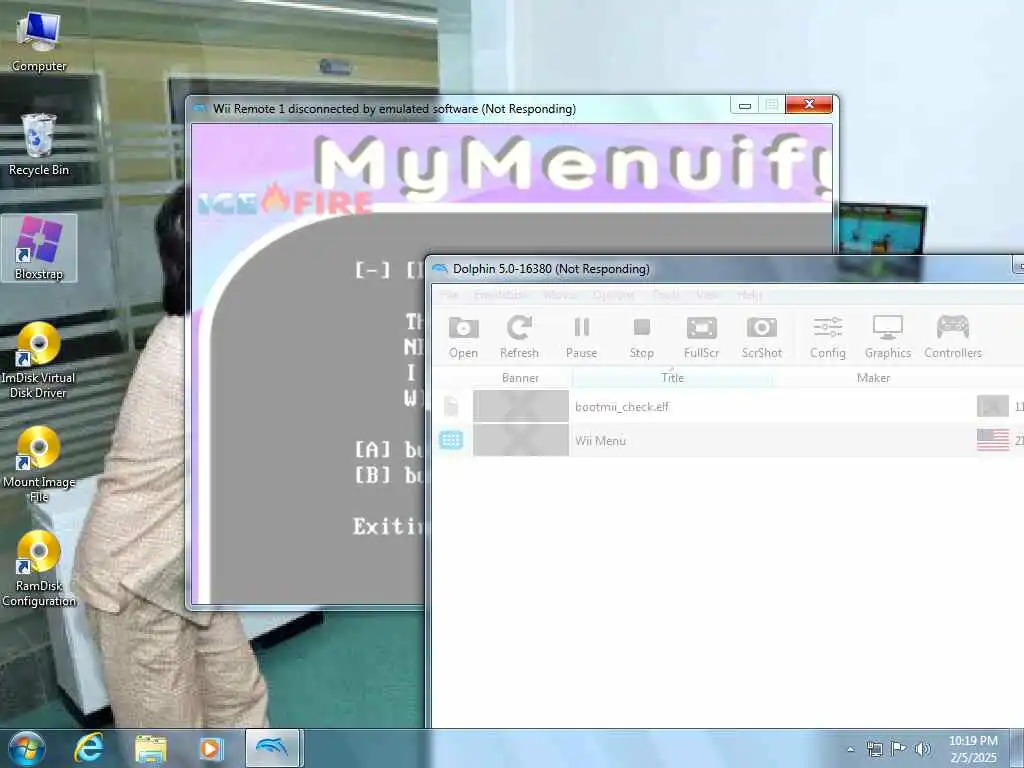Click the Dolphin taskbar button
The image size is (1024, 768).
tap(272, 748)
